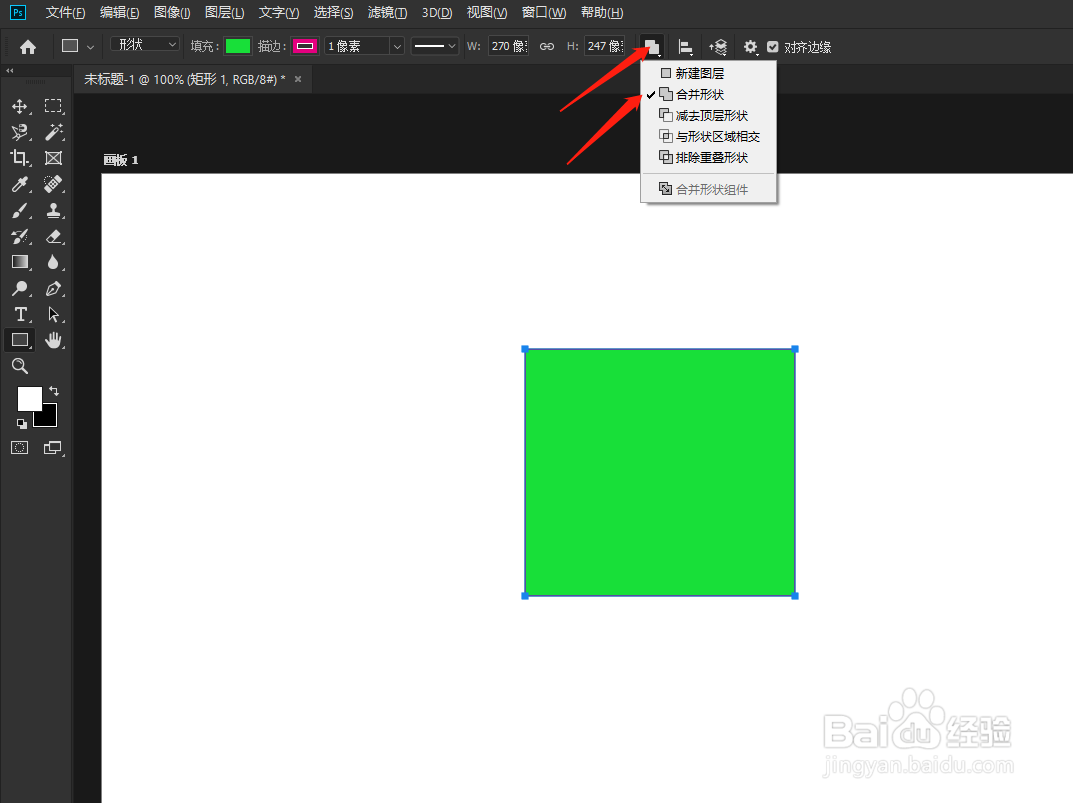Open the 视图 menu
This screenshot has height=803, width=1073.
(487, 13)
